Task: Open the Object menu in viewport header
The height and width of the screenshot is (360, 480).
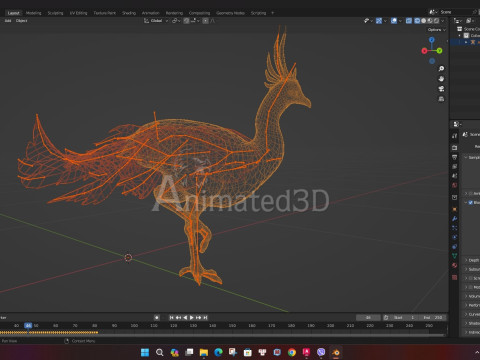Action: click(x=21, y=21)
